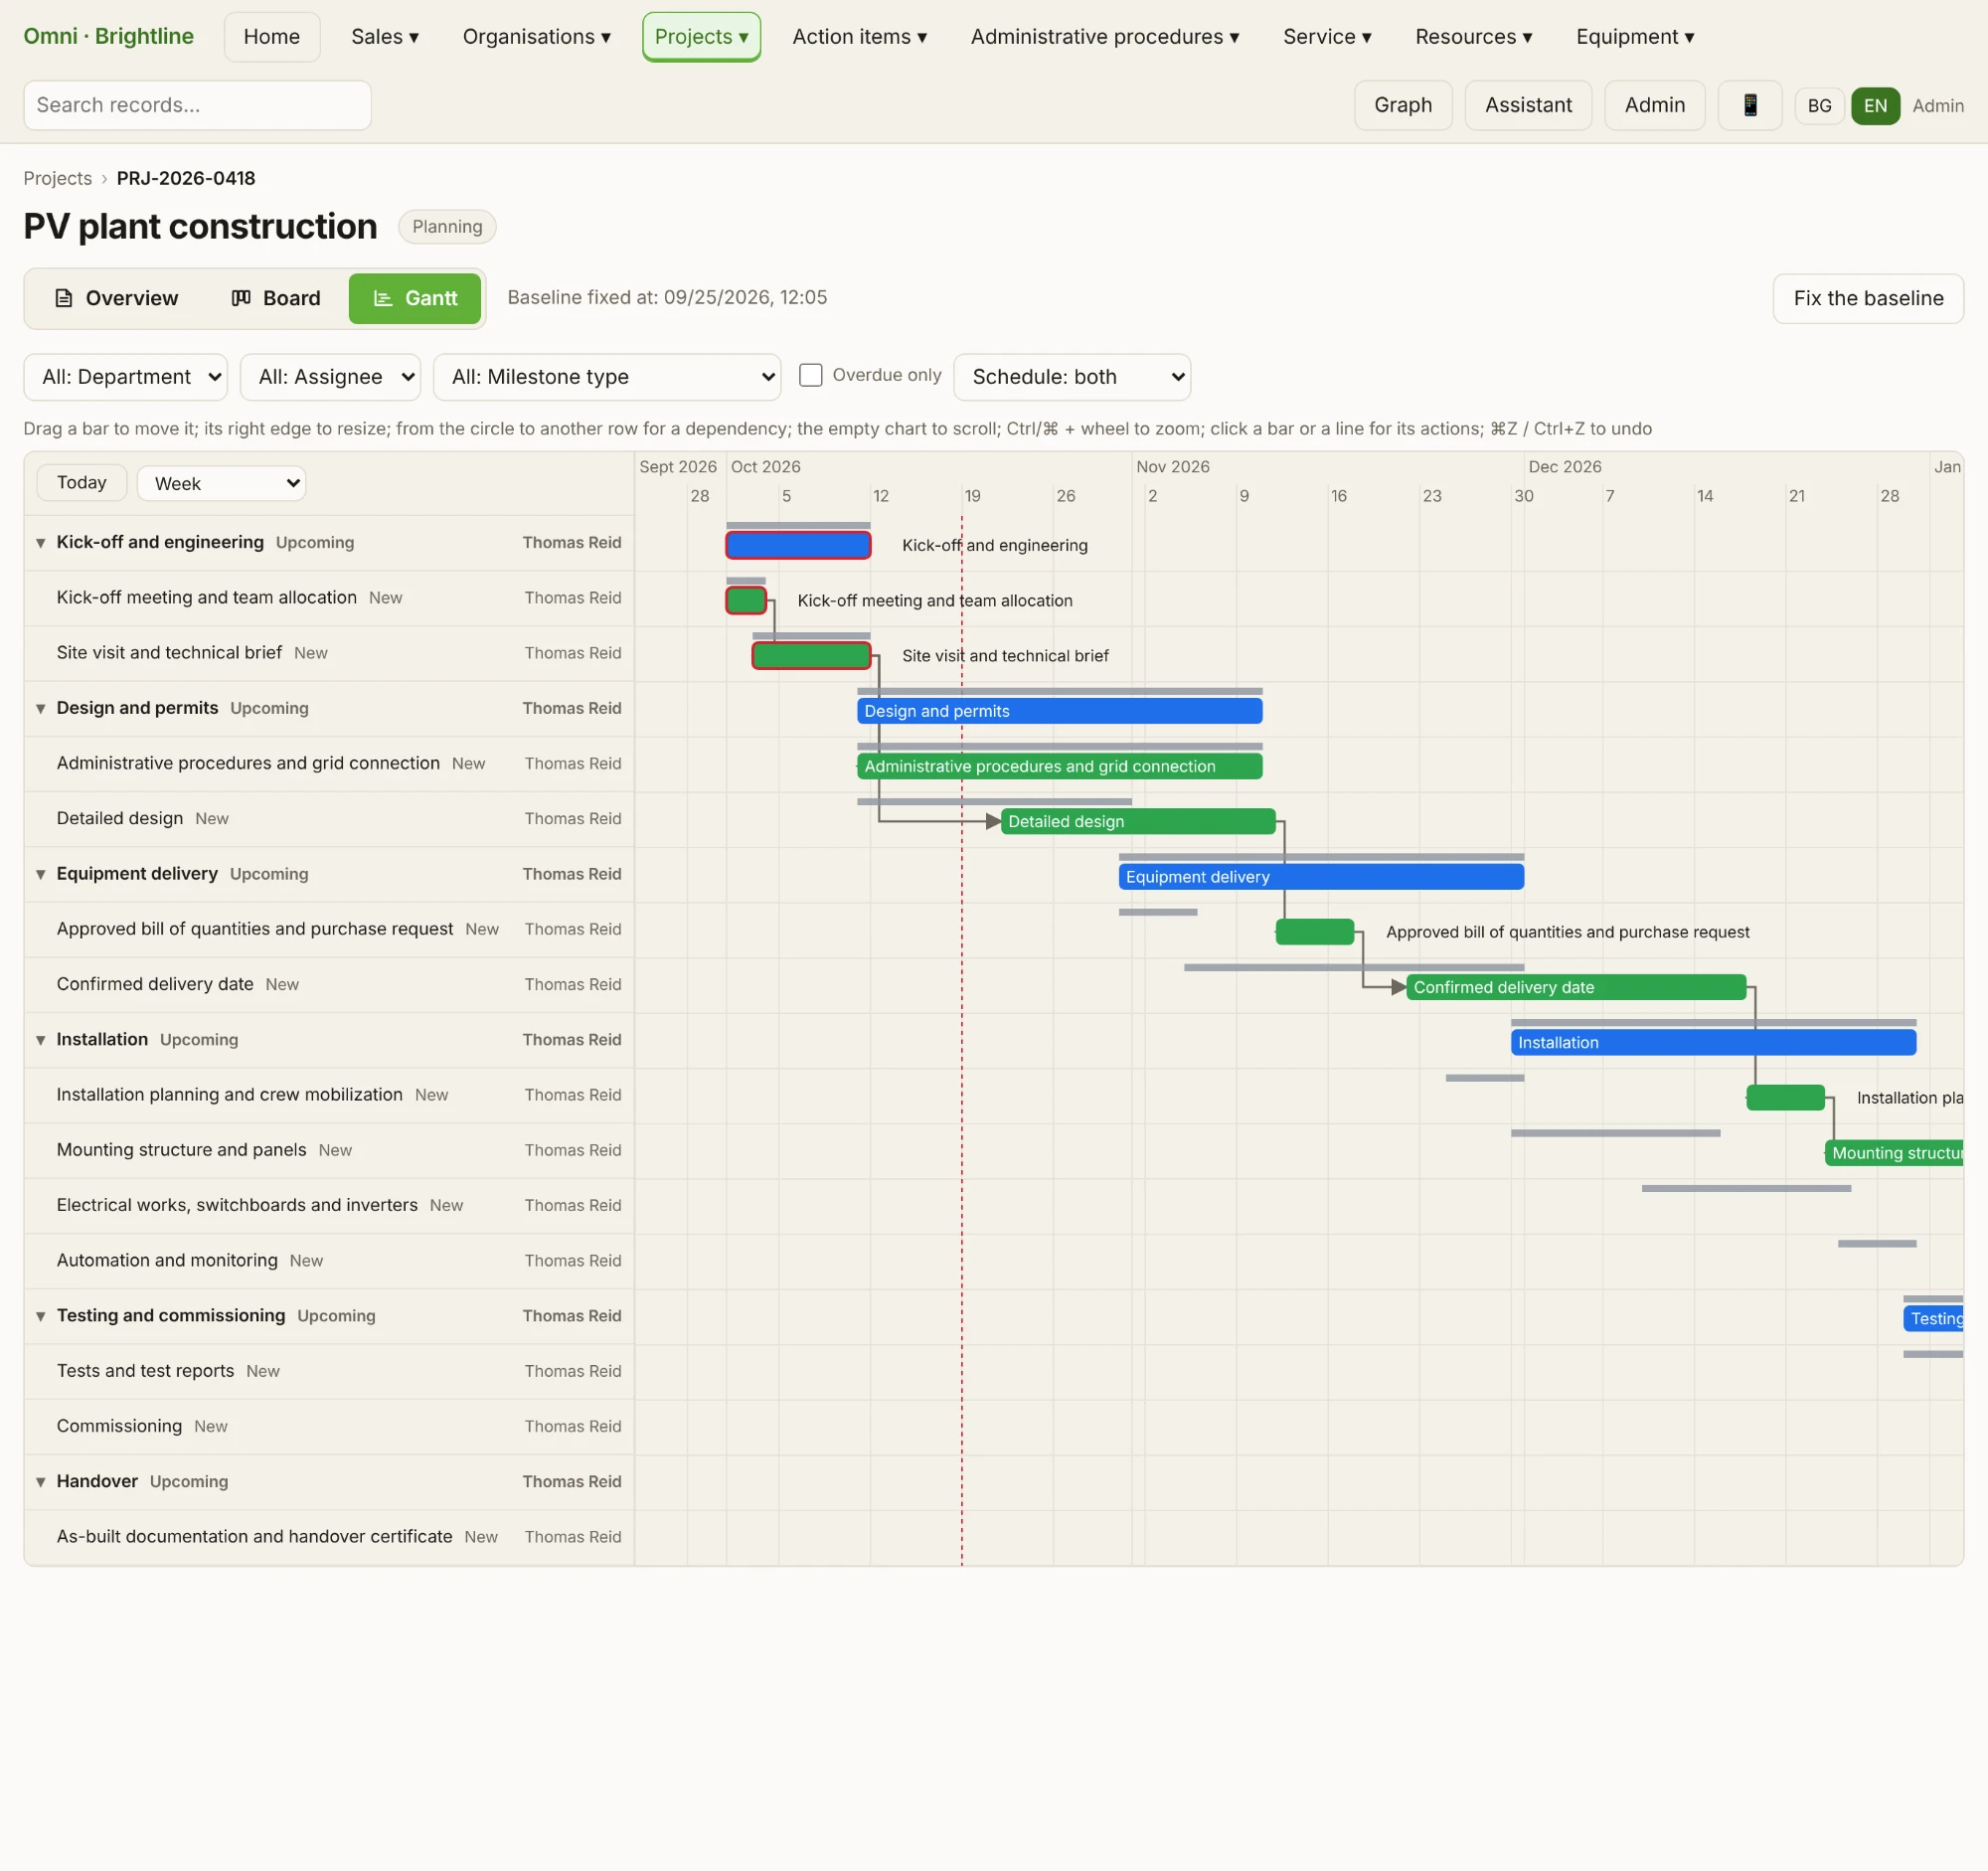Click the Kick-off and engineering red-outlined bar
Viewport: 1988px width, 1871px height.
[x=798, y=545]
